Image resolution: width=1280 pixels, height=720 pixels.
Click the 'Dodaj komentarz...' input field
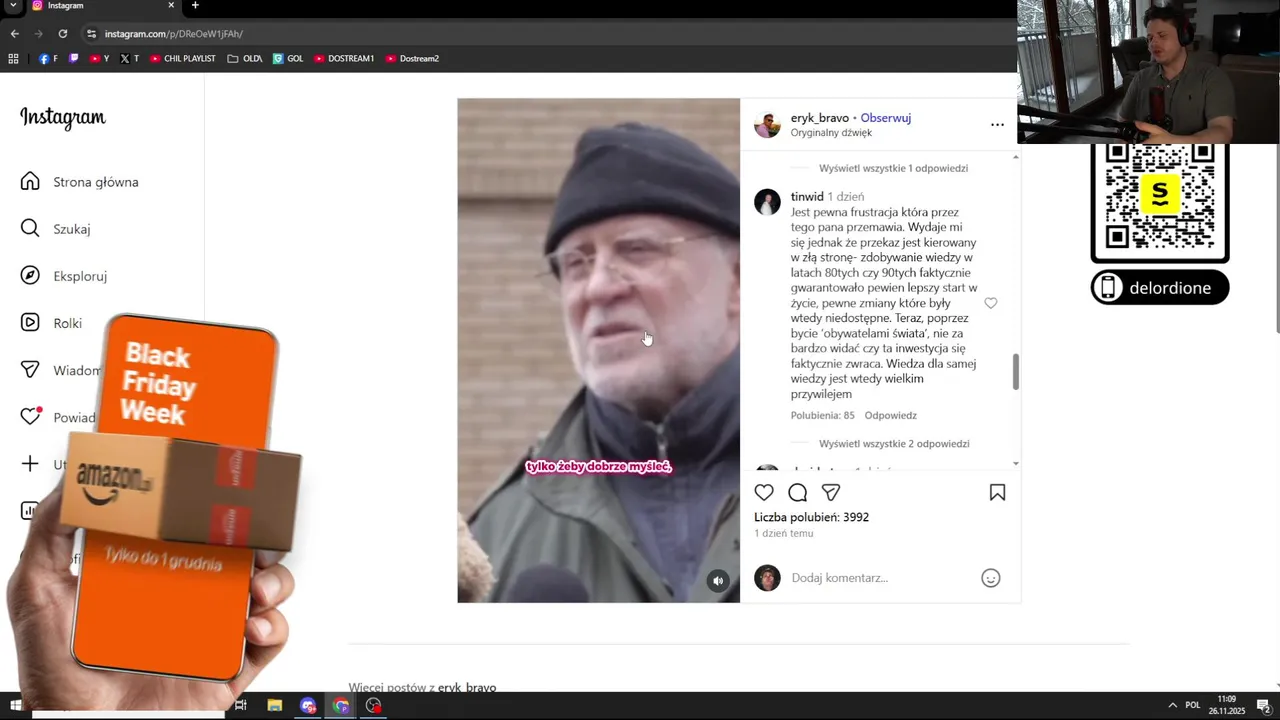point(880,578)
